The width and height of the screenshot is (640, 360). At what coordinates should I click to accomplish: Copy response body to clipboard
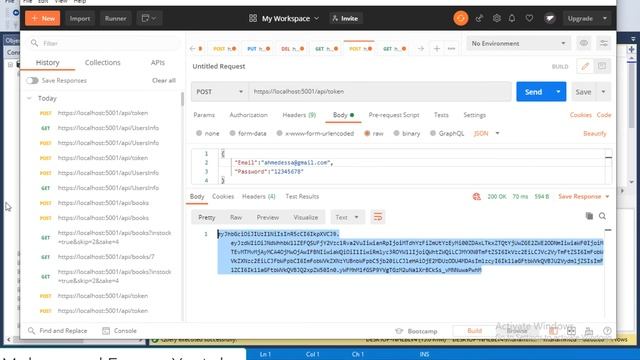coord(589,216)
